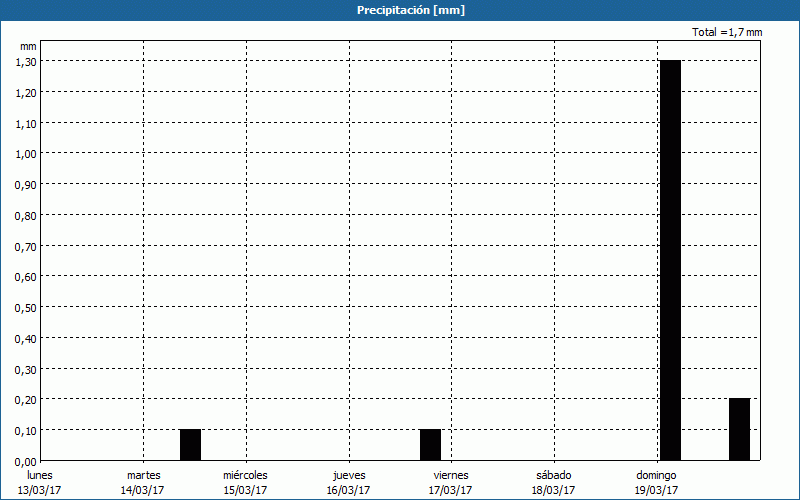Viewport: 800px width, 500px height.
Task: Click the 1,30 y-axis value
Action: (x=26, y=62)
